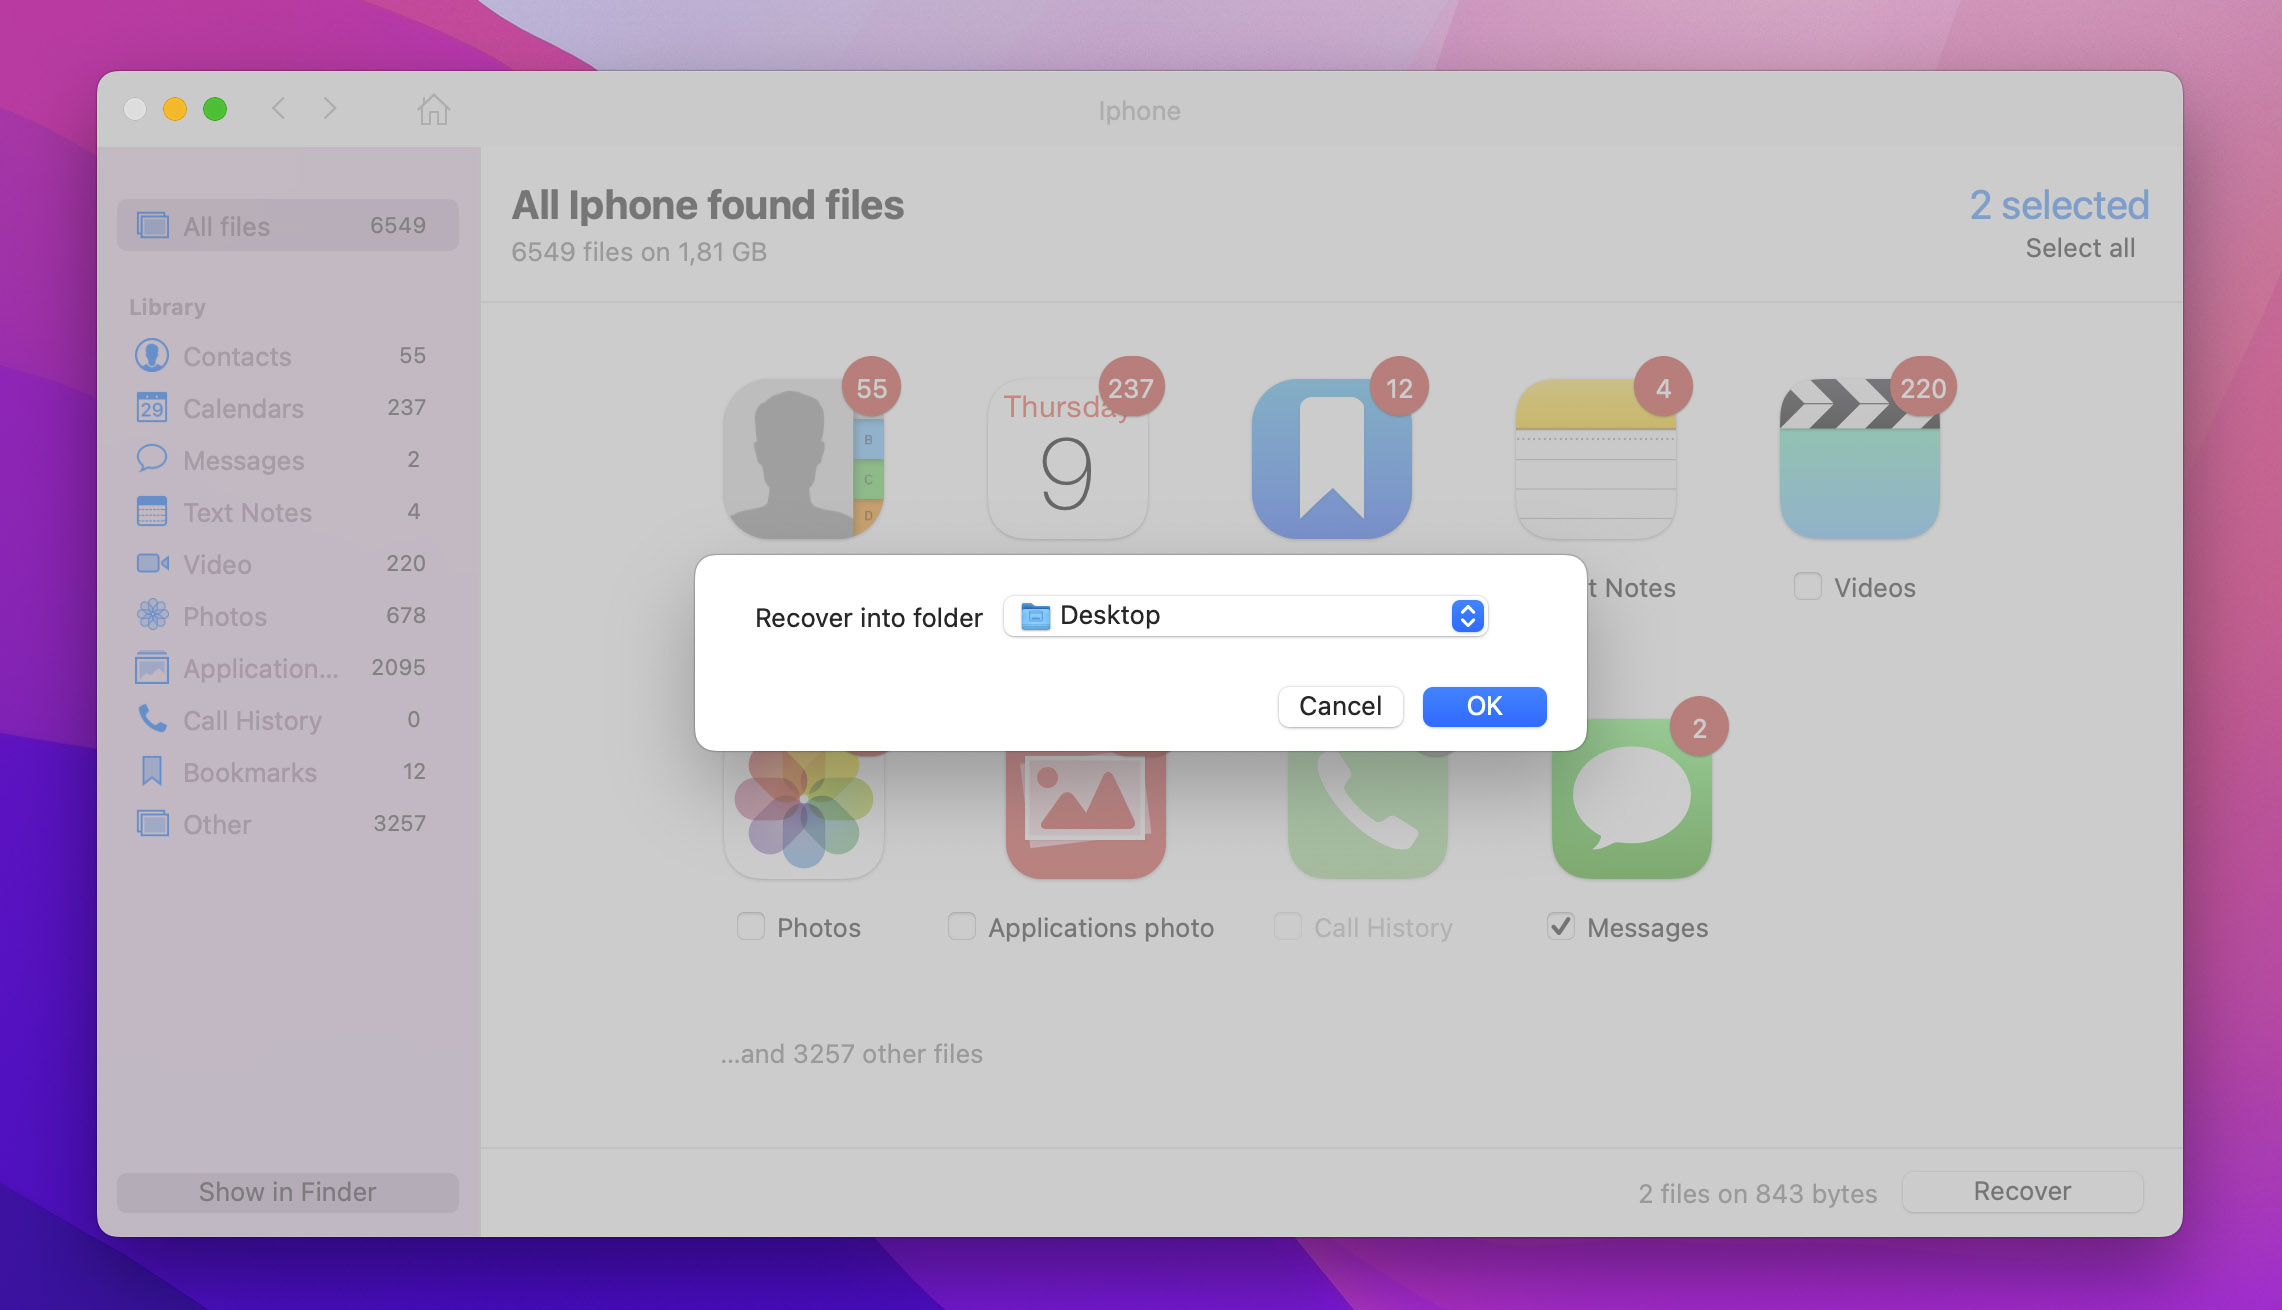
Task: Select Other count 3257 in sidebar
Action: [x=399, y=823]
